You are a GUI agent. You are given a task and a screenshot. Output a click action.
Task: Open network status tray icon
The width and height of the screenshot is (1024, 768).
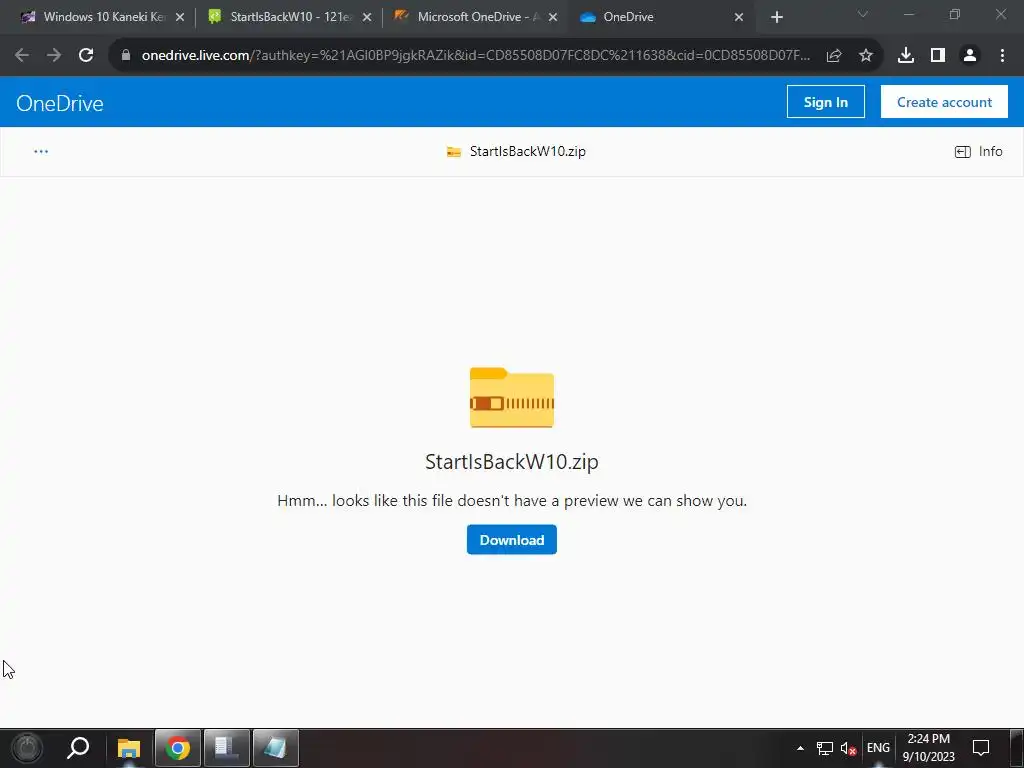tap(825, 748)
